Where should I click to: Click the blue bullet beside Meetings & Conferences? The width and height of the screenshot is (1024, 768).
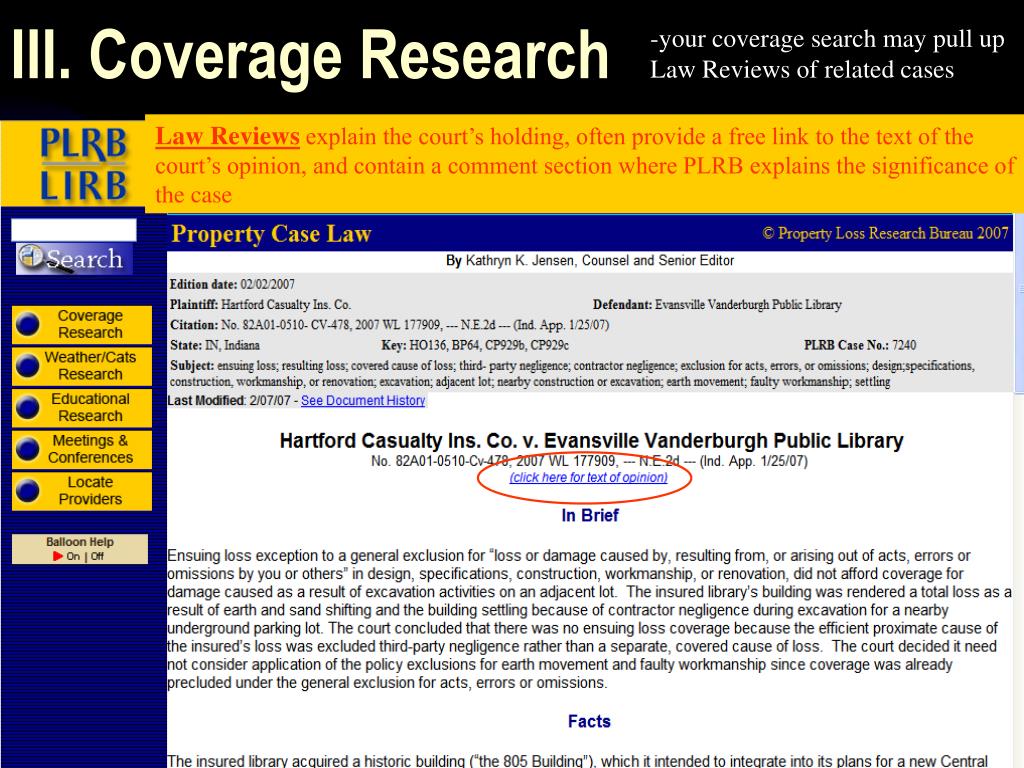28,449
